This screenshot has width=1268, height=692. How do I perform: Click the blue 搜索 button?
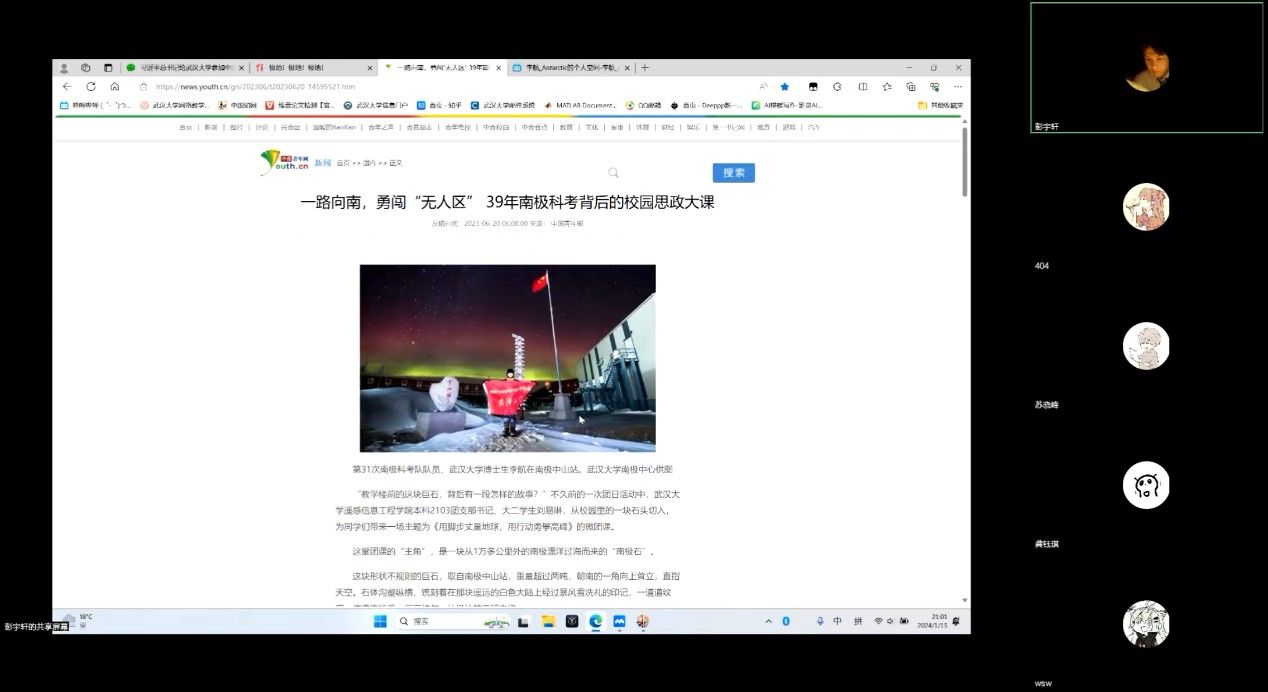[x=733, y=173]
